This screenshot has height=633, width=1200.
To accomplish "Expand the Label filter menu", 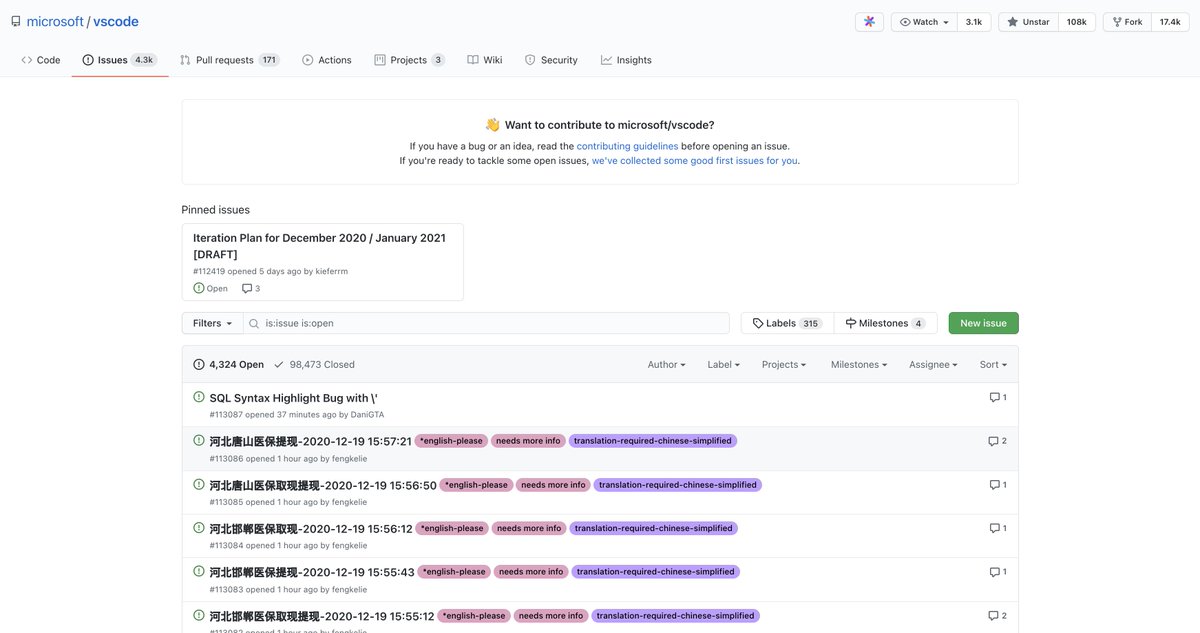I will [723, 365].
